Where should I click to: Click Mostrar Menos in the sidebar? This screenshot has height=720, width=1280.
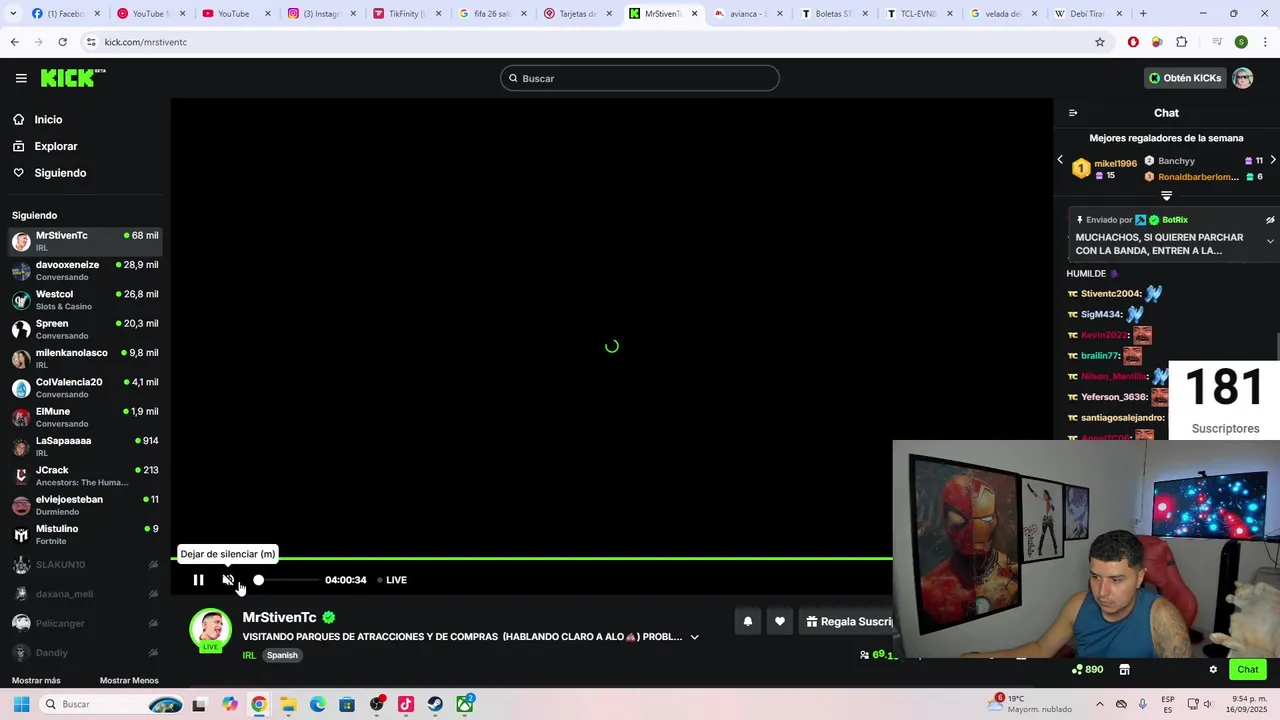click(x=129, y=681)
